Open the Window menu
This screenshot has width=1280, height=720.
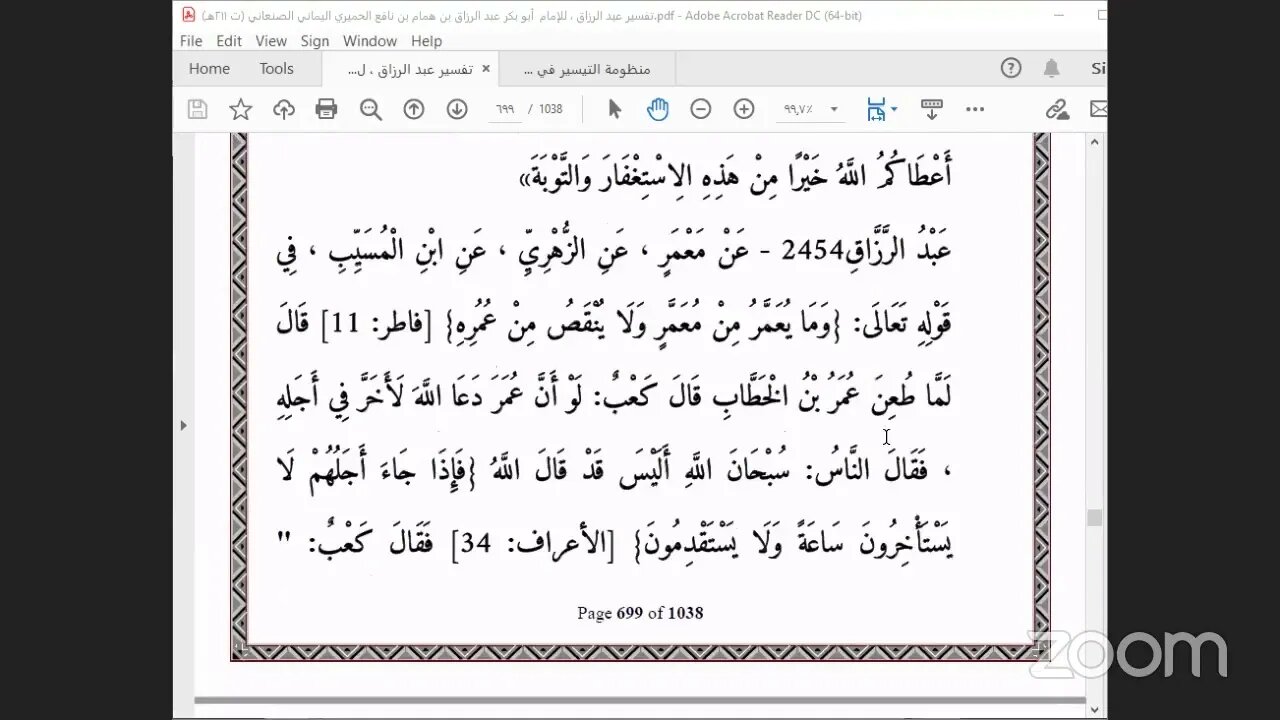370,41
